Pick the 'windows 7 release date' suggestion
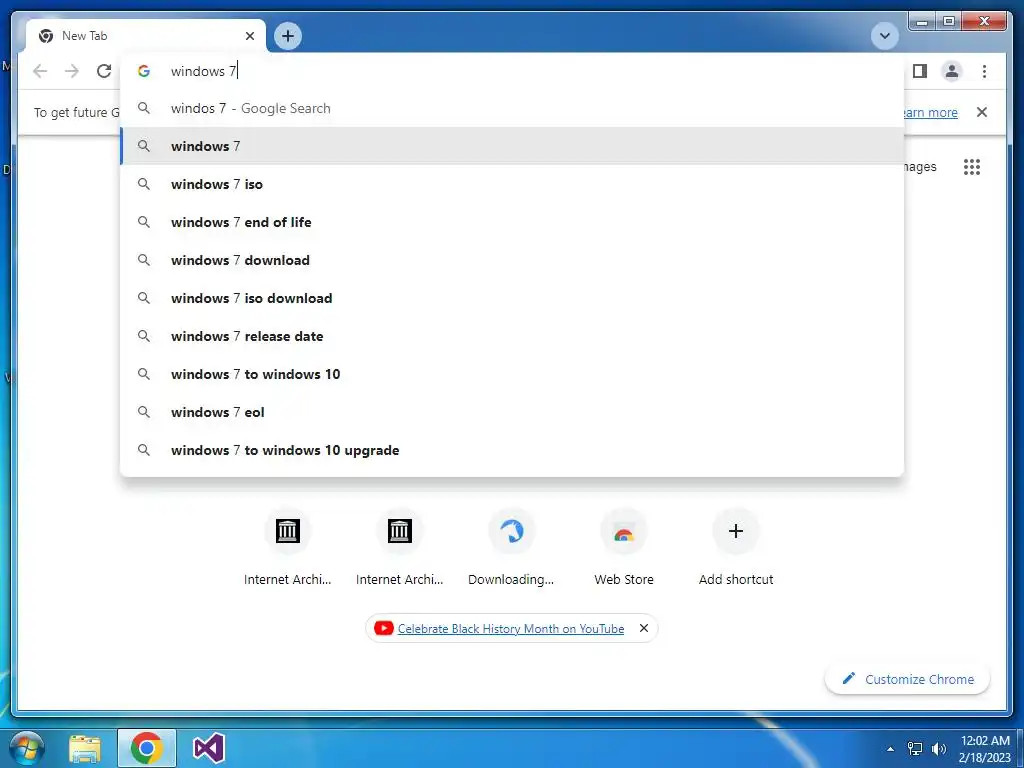This screenshot has height=768, width=1024. [512, 336]
